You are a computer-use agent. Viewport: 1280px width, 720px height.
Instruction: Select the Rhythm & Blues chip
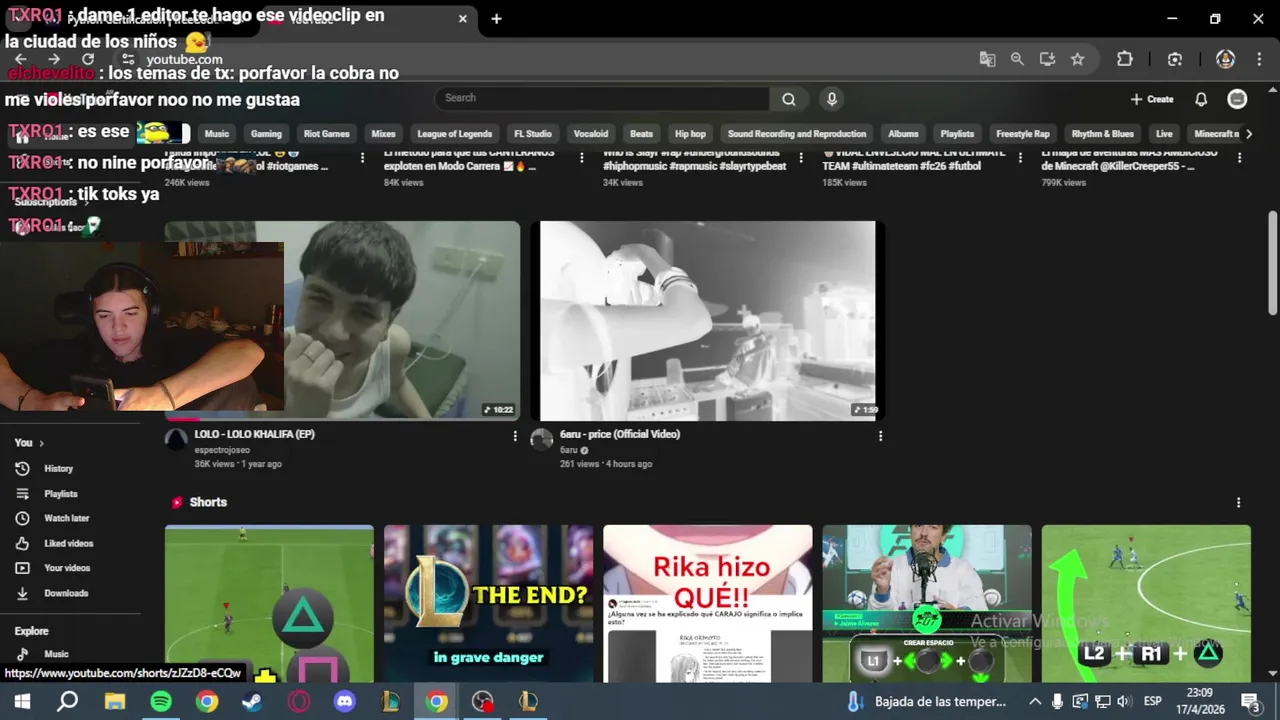1103,134
